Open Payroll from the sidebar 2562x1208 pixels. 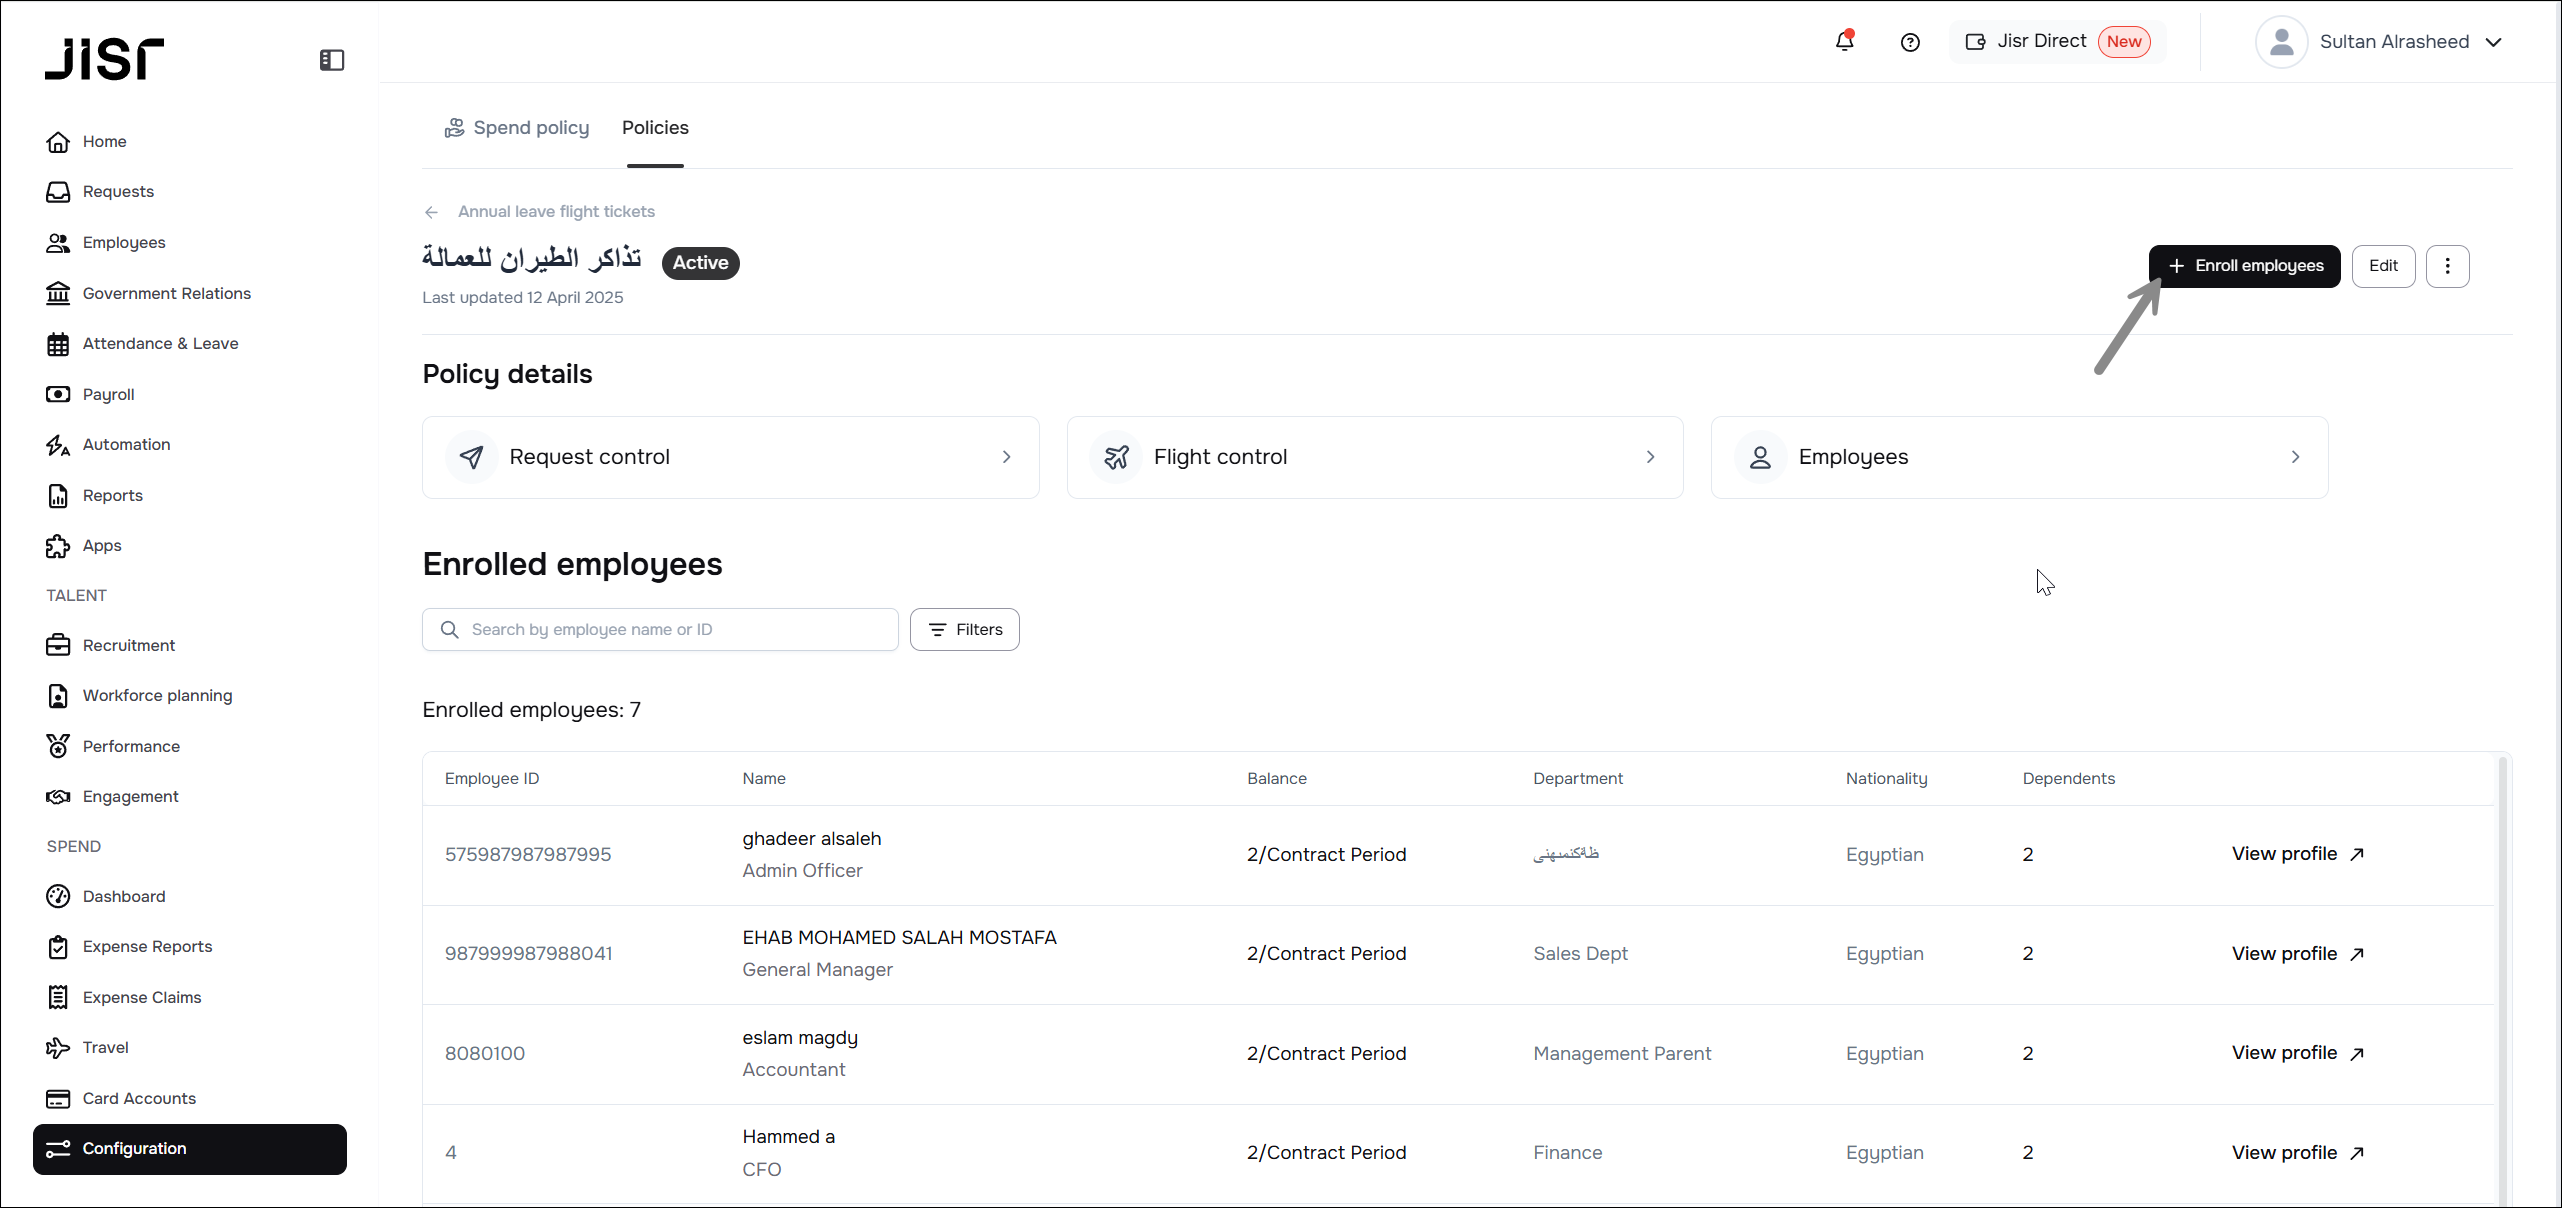pos(108,394)
